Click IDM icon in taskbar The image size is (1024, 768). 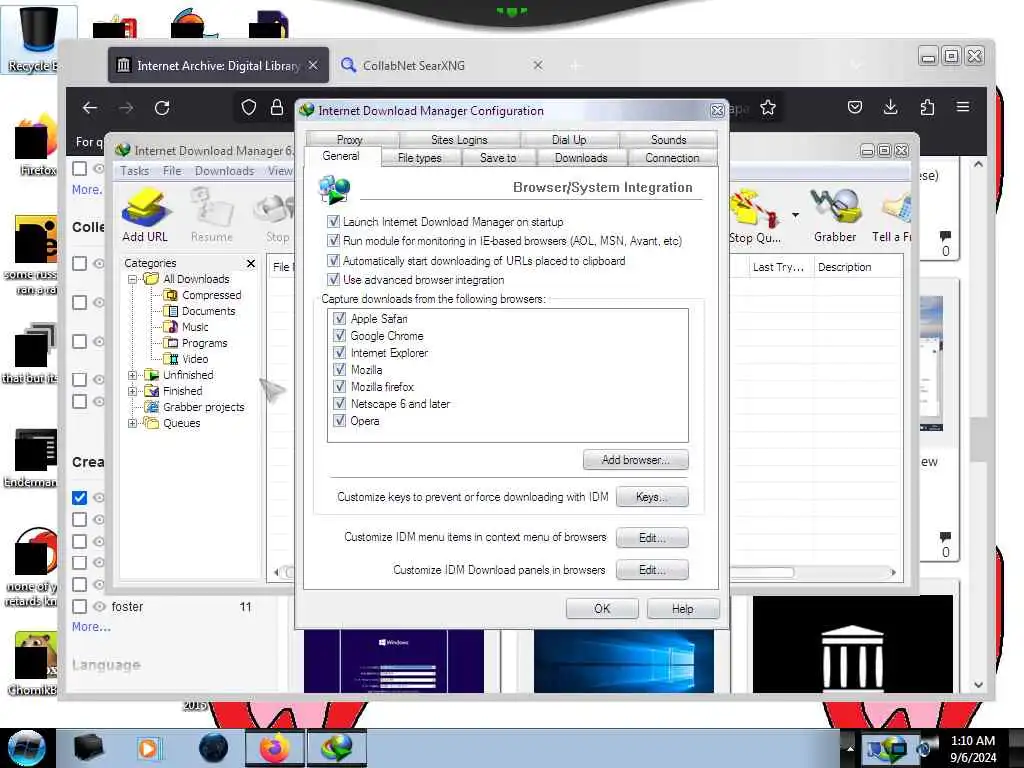(x=337, y=748)
